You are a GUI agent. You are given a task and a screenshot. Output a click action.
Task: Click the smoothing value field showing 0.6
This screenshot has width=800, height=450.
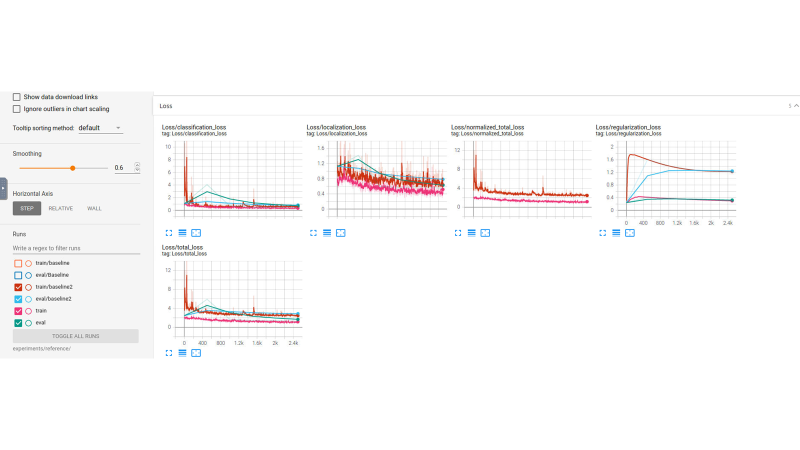pos(124,167)
